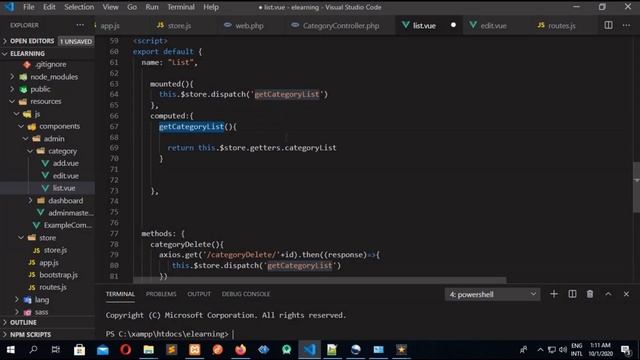Image resolution: width=640 pixels, height=360 pixels.
Task: Open the View menu
Action: 110,7
